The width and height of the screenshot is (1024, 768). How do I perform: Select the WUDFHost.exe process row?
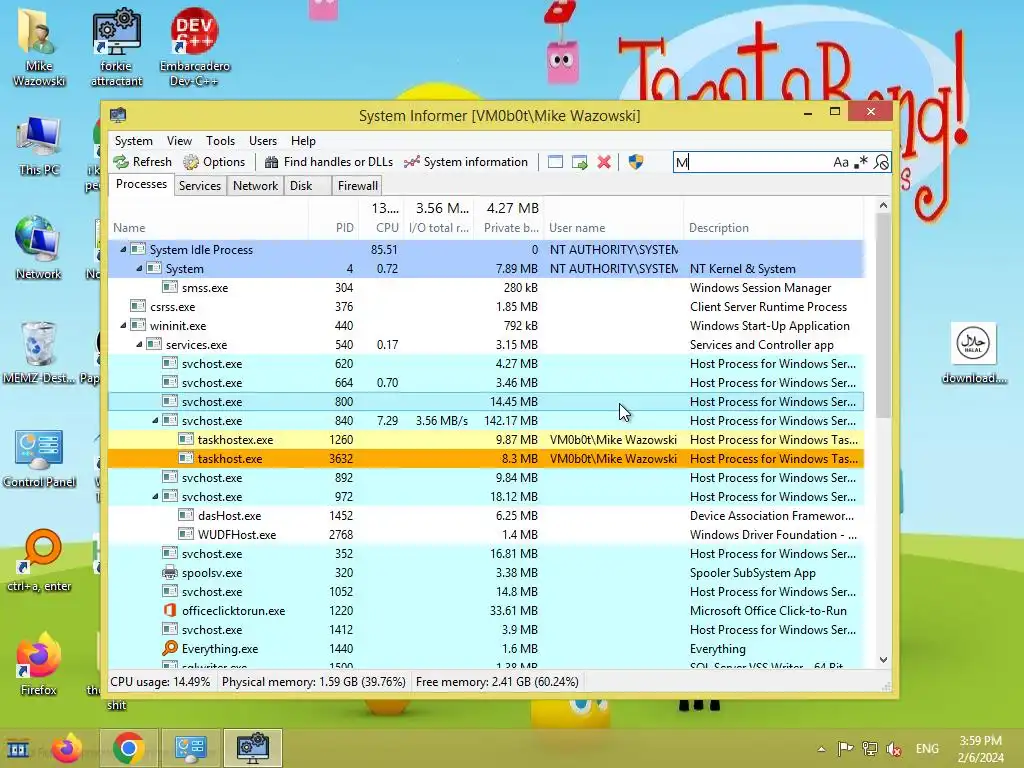coord(487,534)
